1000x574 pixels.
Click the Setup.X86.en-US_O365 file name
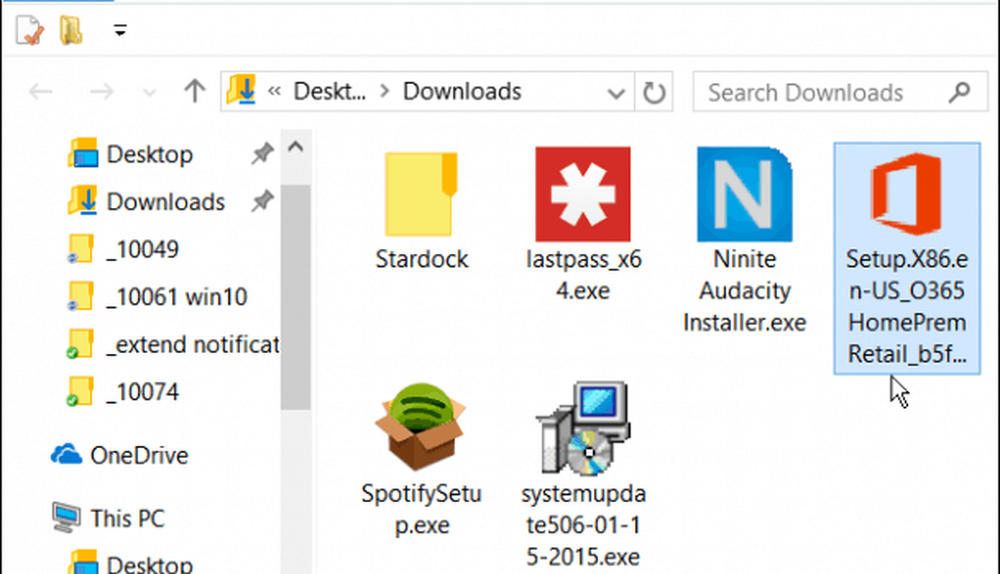tap(907, 306)
